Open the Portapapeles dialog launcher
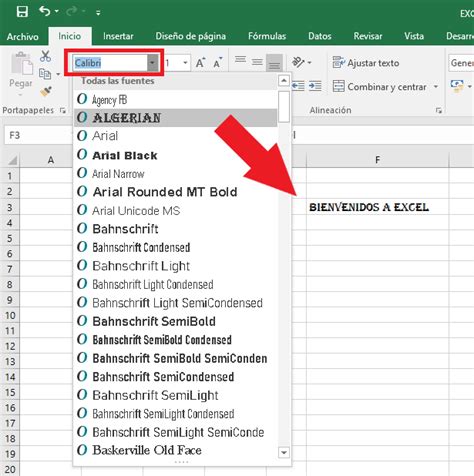The image size is (474, 476). pos(63,110)
